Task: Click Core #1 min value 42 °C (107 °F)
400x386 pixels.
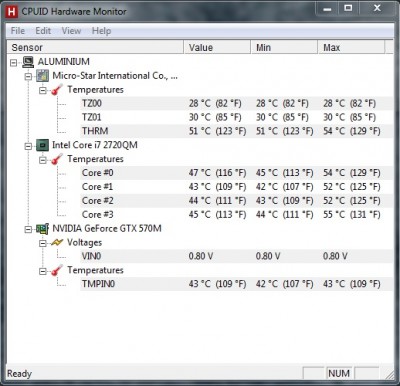Action: pos(284,187)
